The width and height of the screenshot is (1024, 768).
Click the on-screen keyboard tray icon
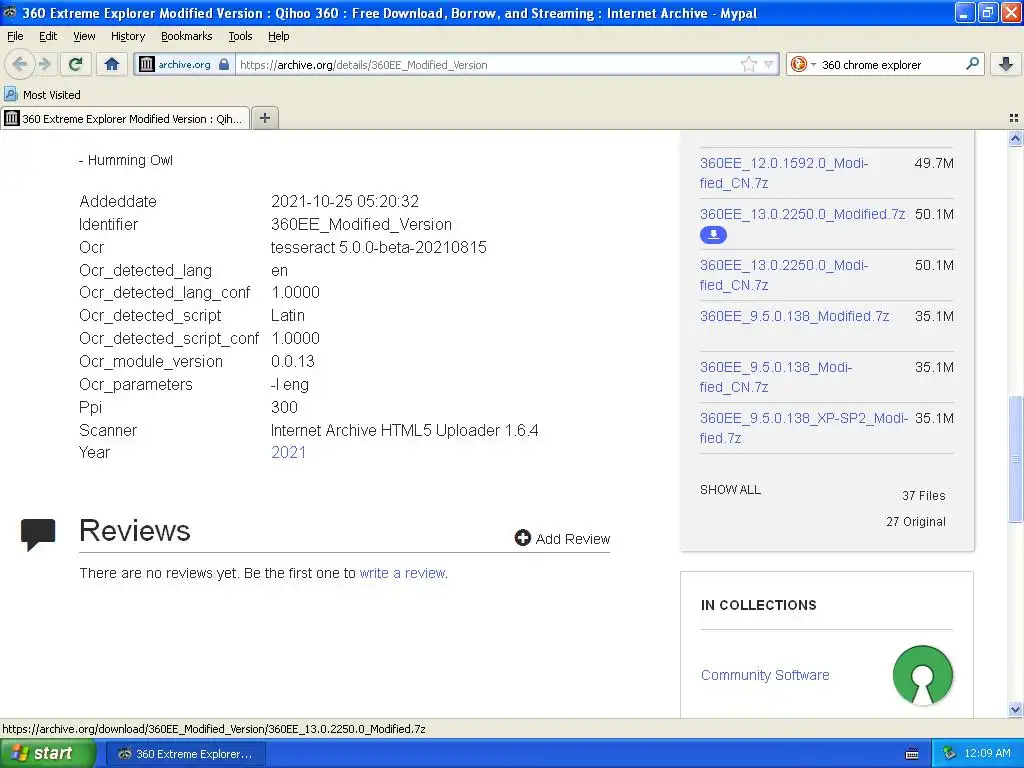pos(912,754)
